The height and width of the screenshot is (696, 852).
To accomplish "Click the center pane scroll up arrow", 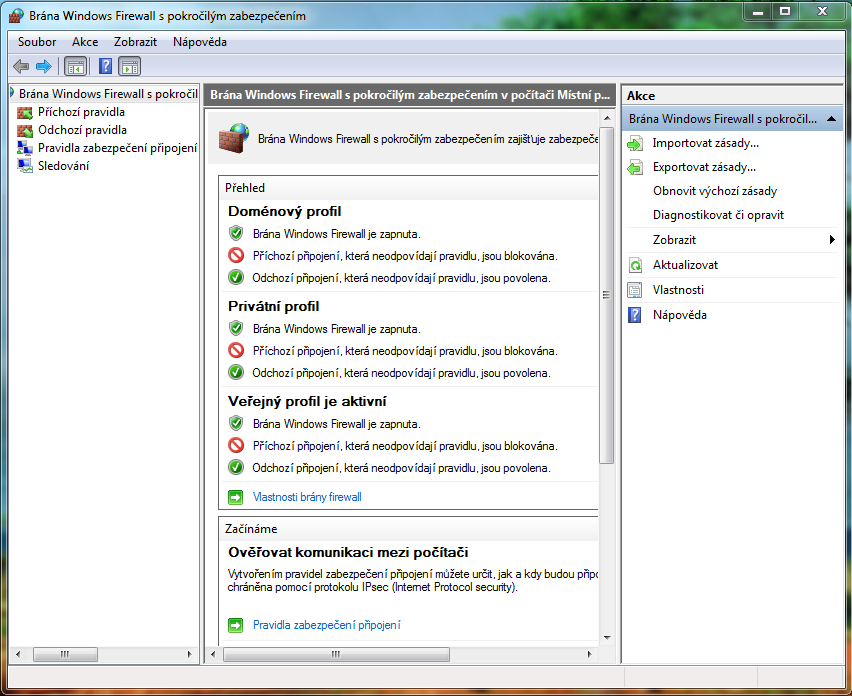I will [607, 118].
